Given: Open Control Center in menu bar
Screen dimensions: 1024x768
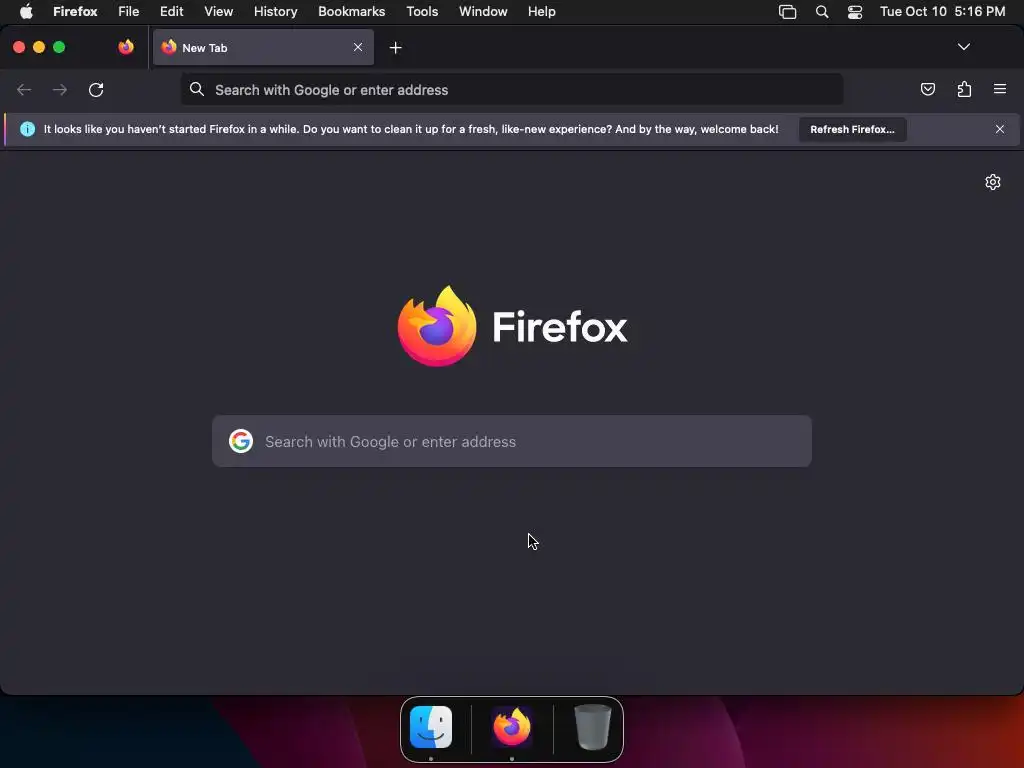Looking at the screenshot, I should tap(855, 12).
